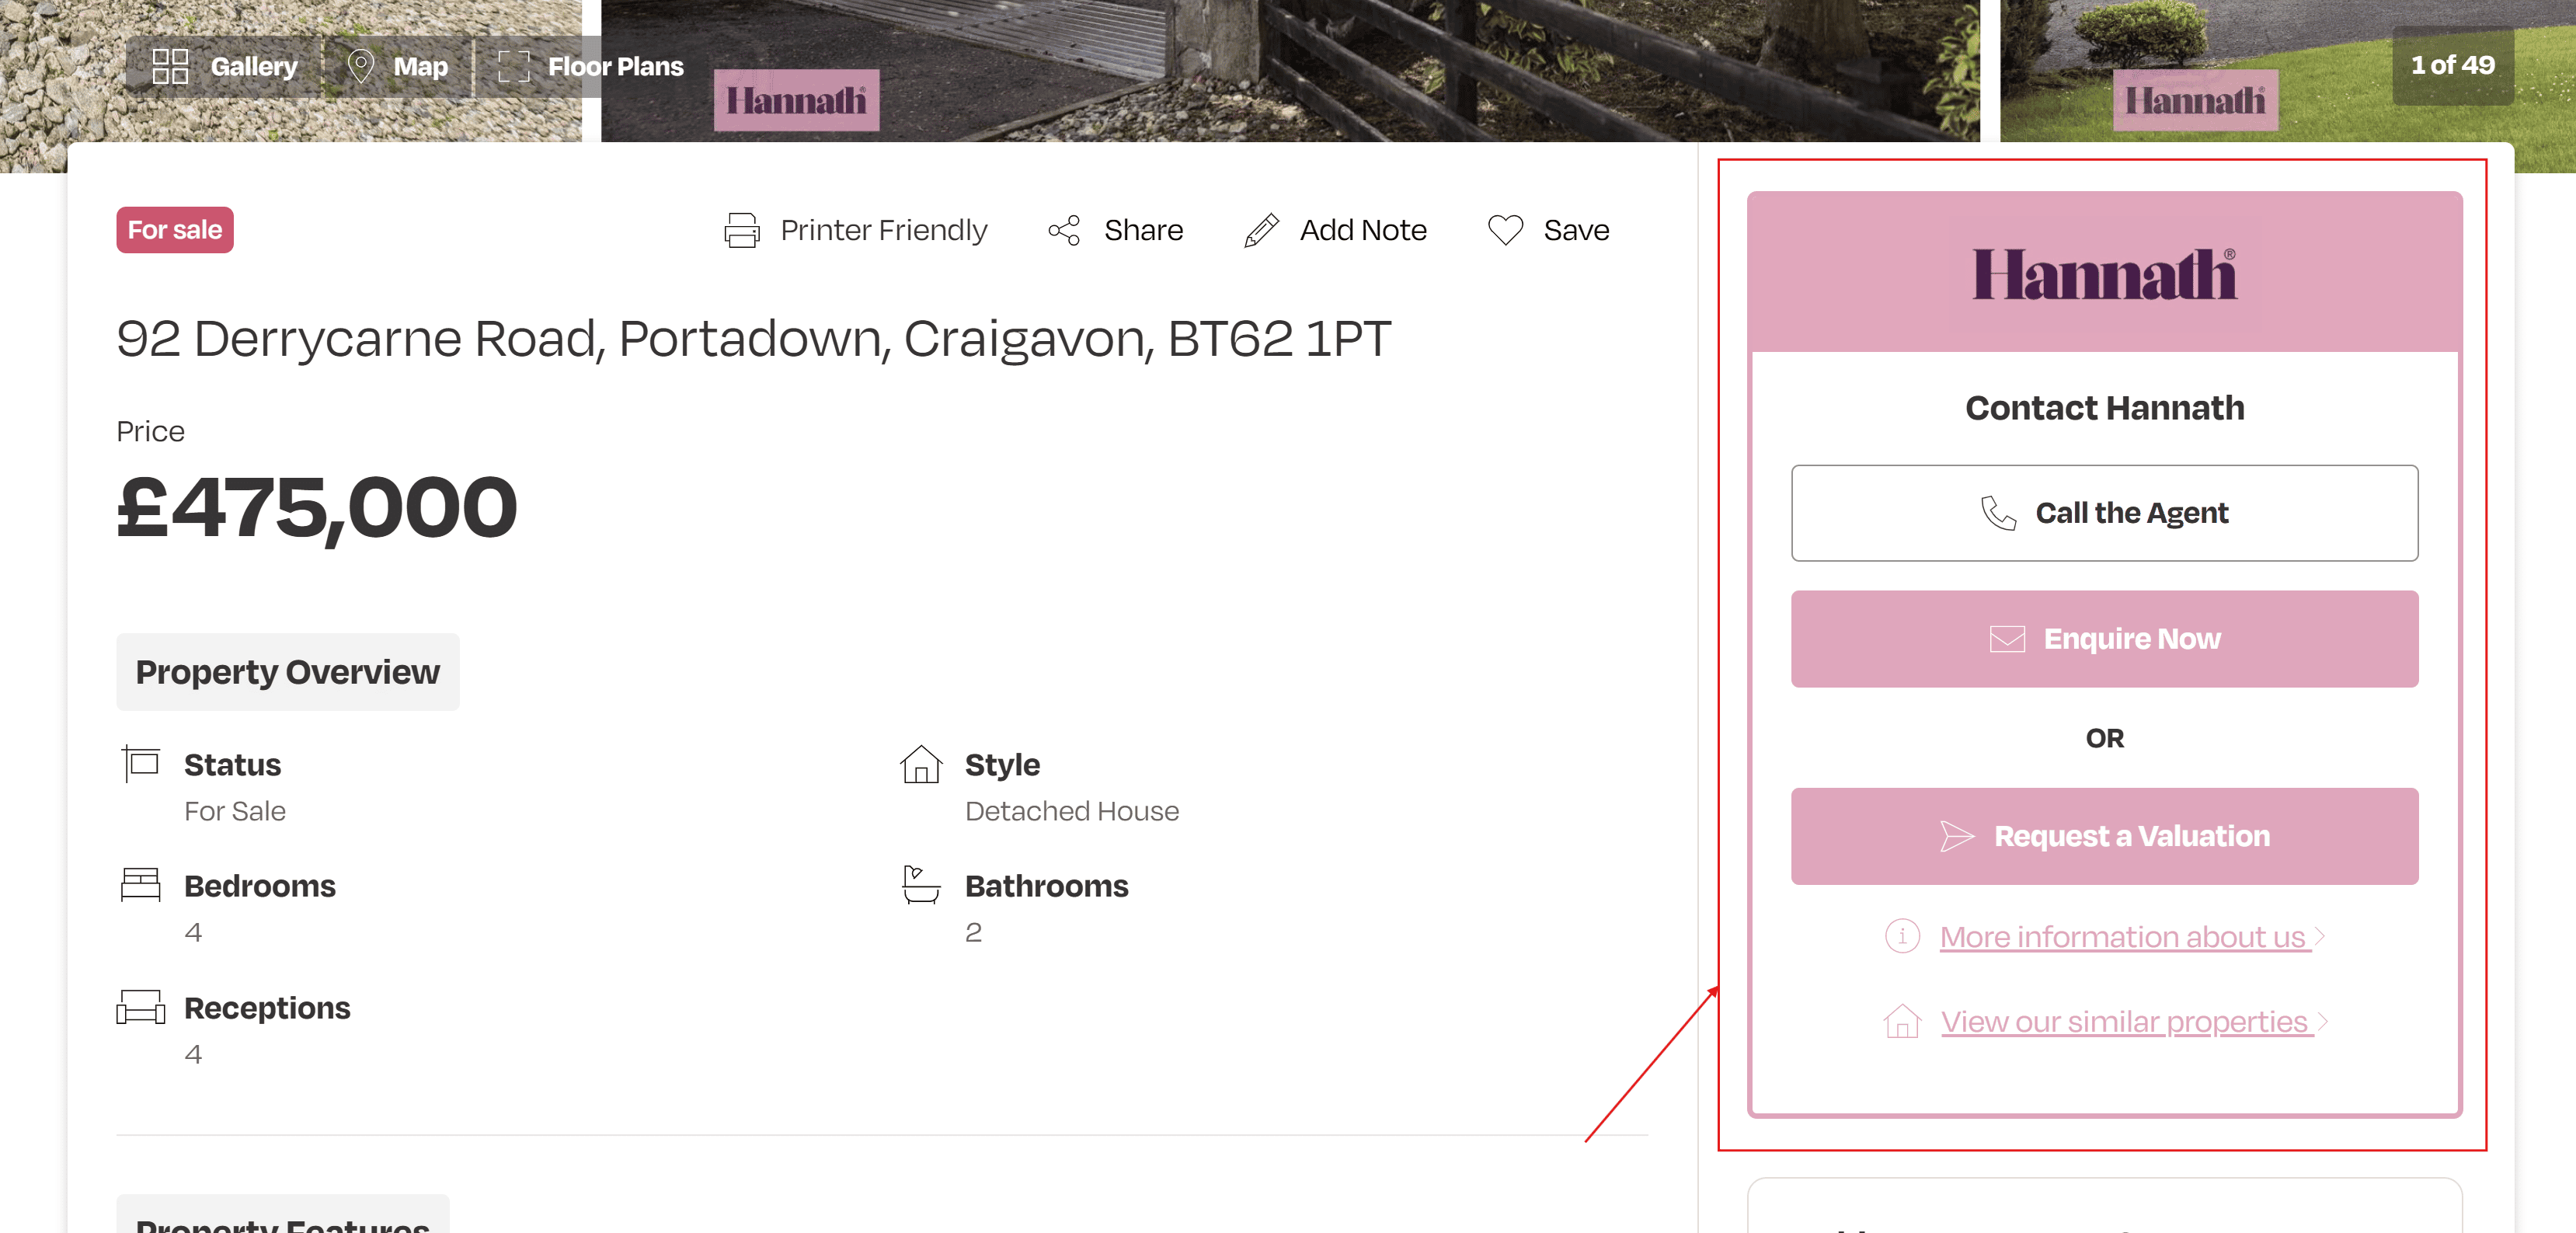Click the 92 Derrycarne Road address title
This screenshot has width=2576, height=1233.
click(753, 338)
